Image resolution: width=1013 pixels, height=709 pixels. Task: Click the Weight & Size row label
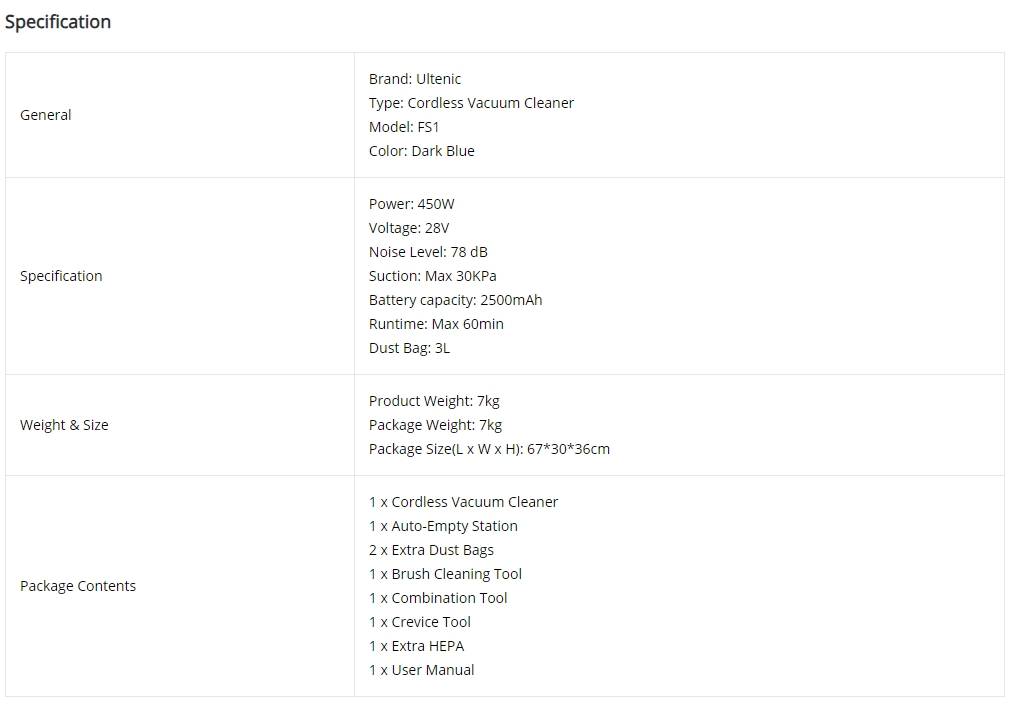point(64,425)
